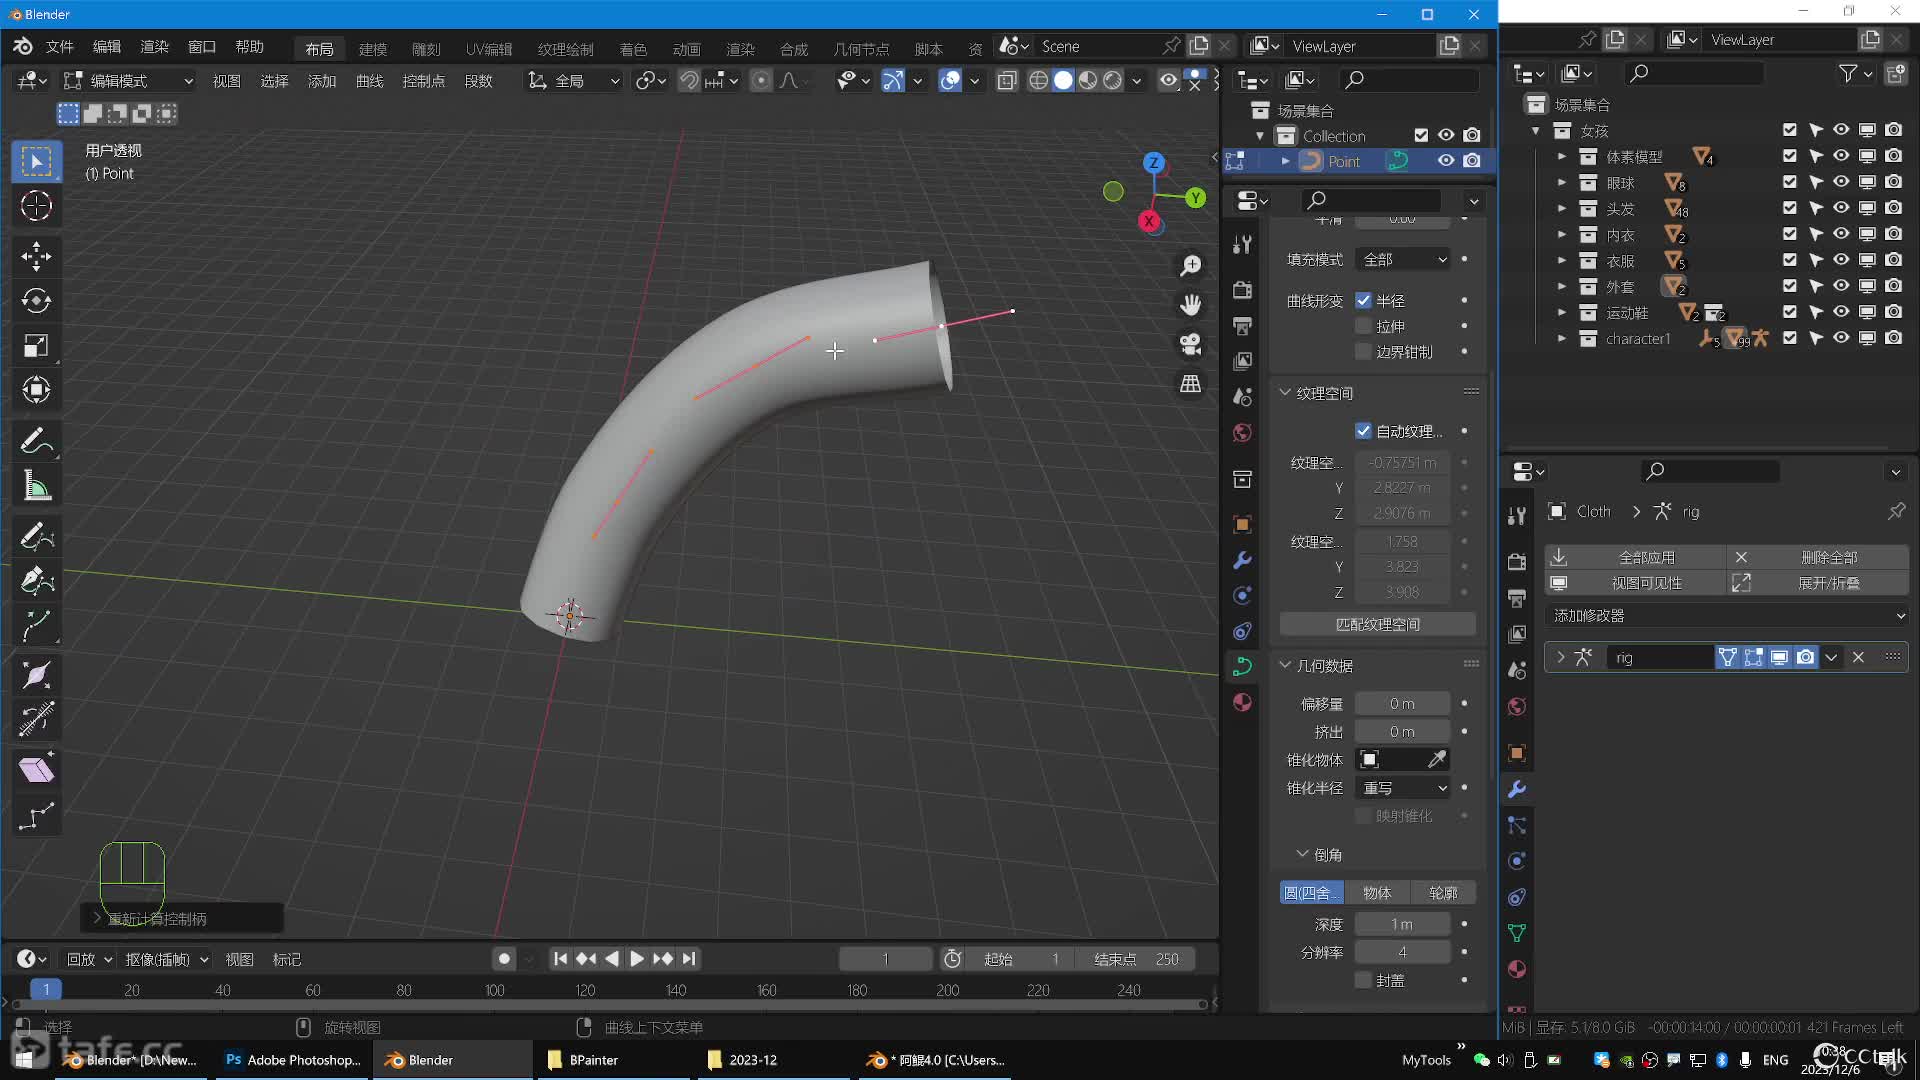Toggle X-ray display in viewport header
The image size is (1920, 1080).
pos(1007,80)
